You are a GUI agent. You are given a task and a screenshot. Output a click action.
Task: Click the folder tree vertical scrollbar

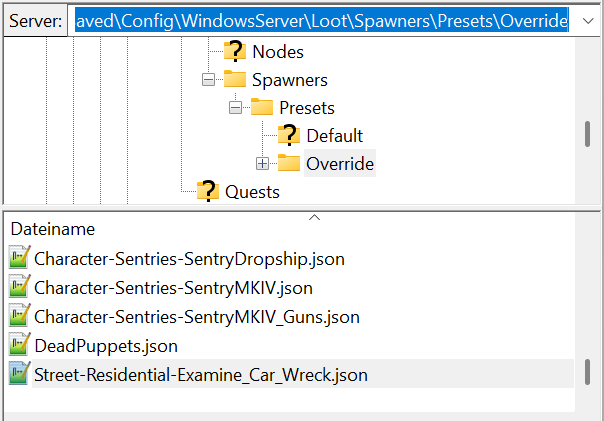[587, 133]
